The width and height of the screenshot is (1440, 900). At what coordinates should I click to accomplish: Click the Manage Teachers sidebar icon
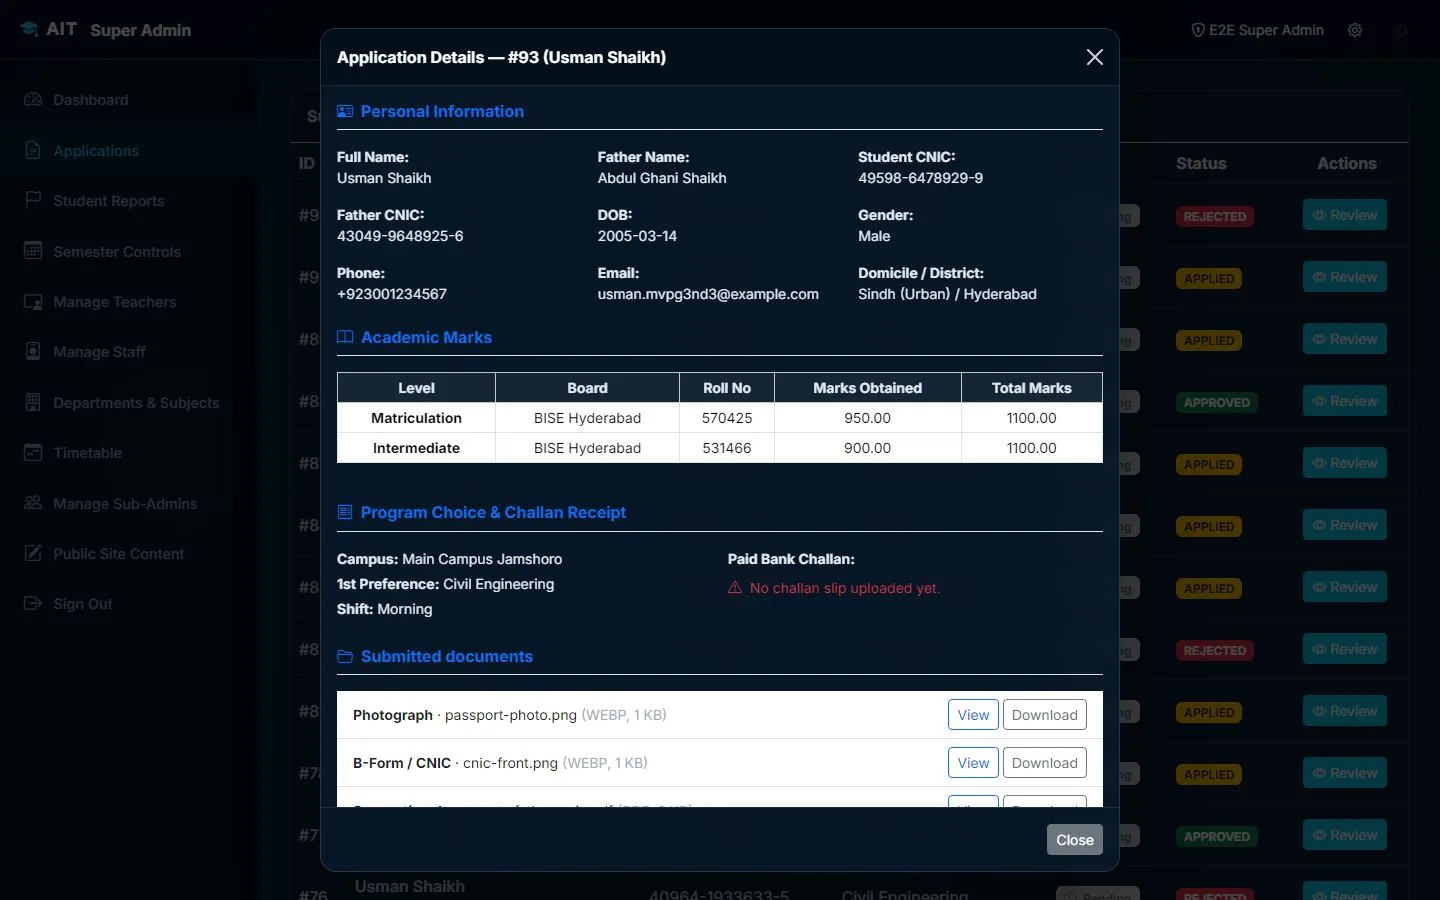click(x=33, y=302)
